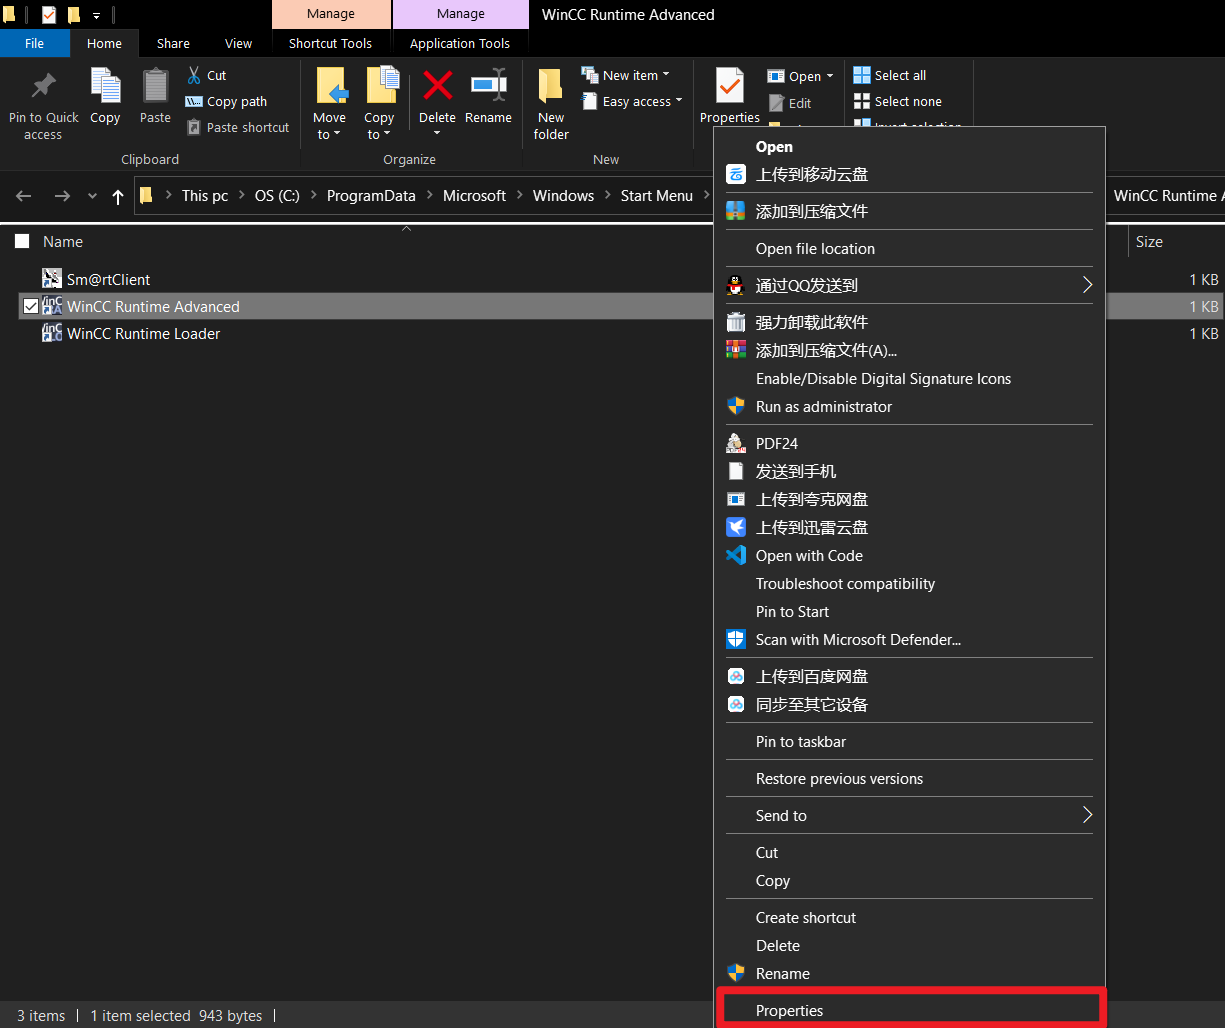Viewport: 1225px width, 1028px height.
Task: Click Copy path in Clipboard group
Action: 226,101
